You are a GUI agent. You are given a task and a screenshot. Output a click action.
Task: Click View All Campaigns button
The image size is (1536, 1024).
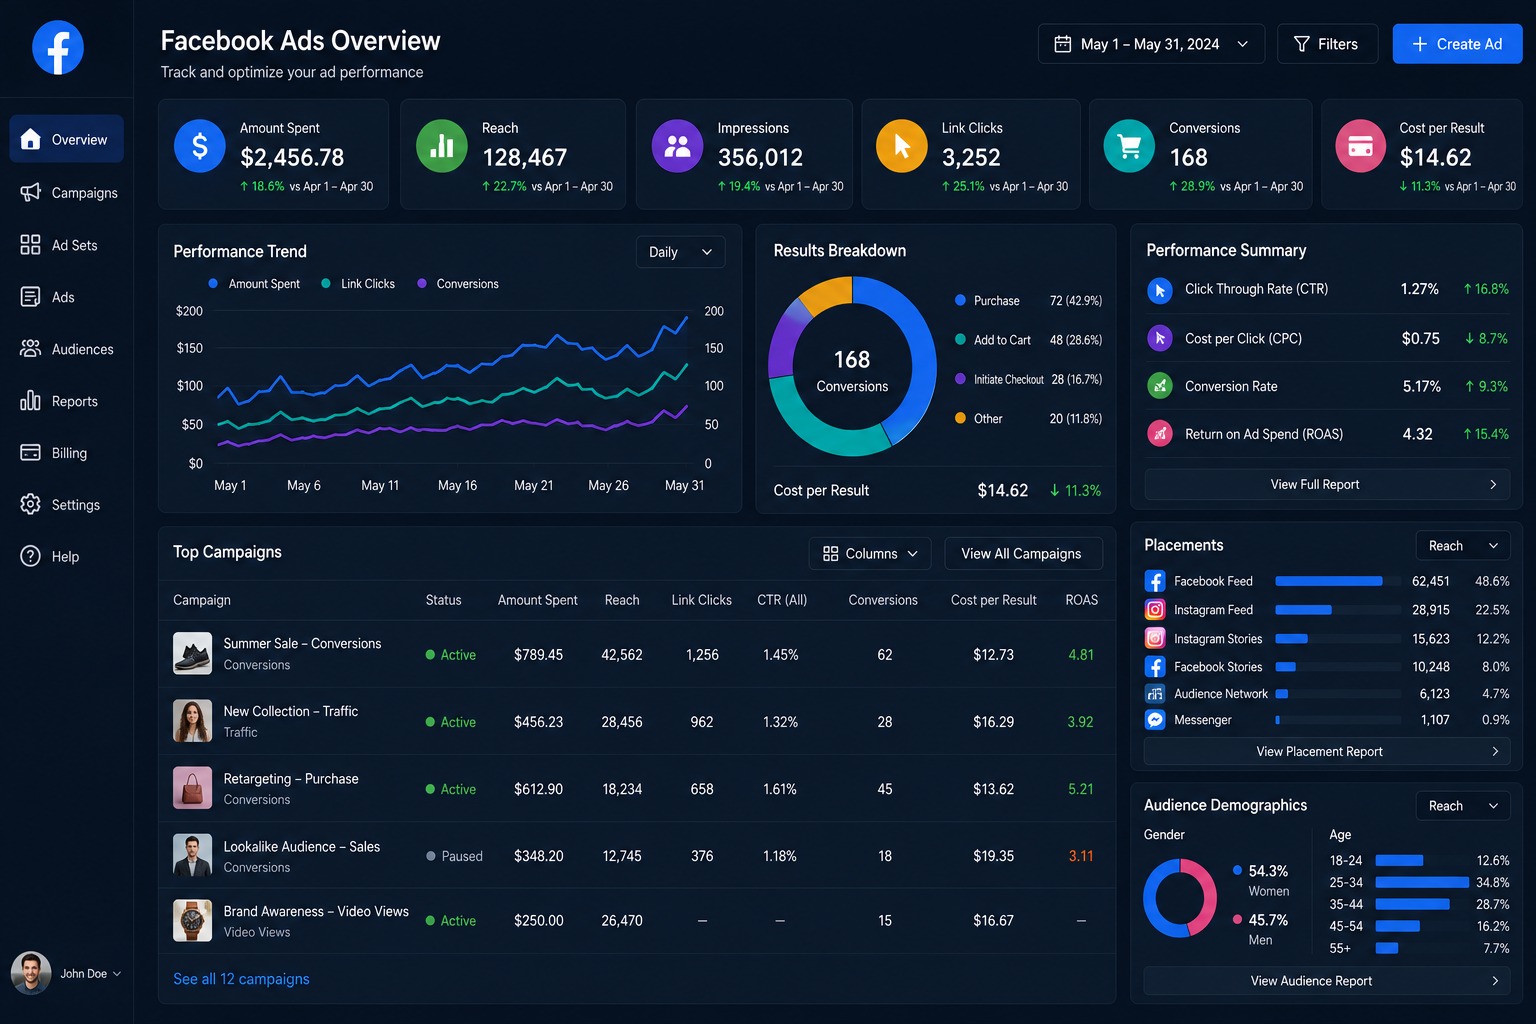pyautogui.click(x=1023, y=553)
